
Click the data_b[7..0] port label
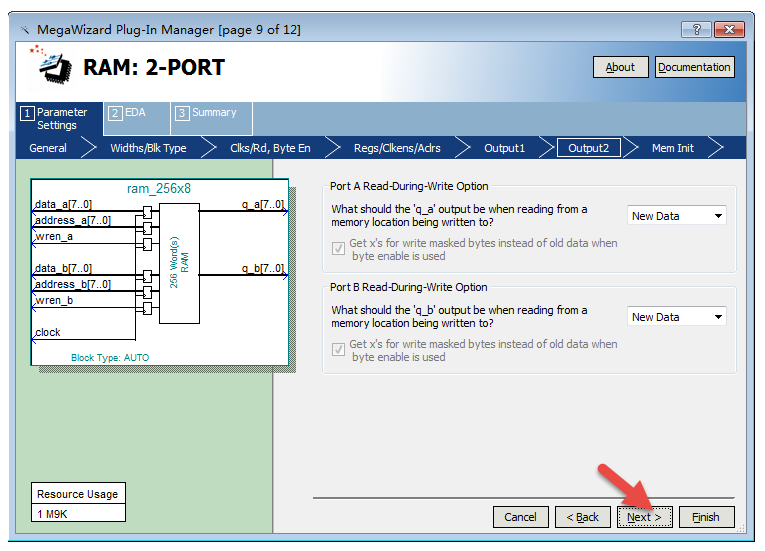pos(63,268)
